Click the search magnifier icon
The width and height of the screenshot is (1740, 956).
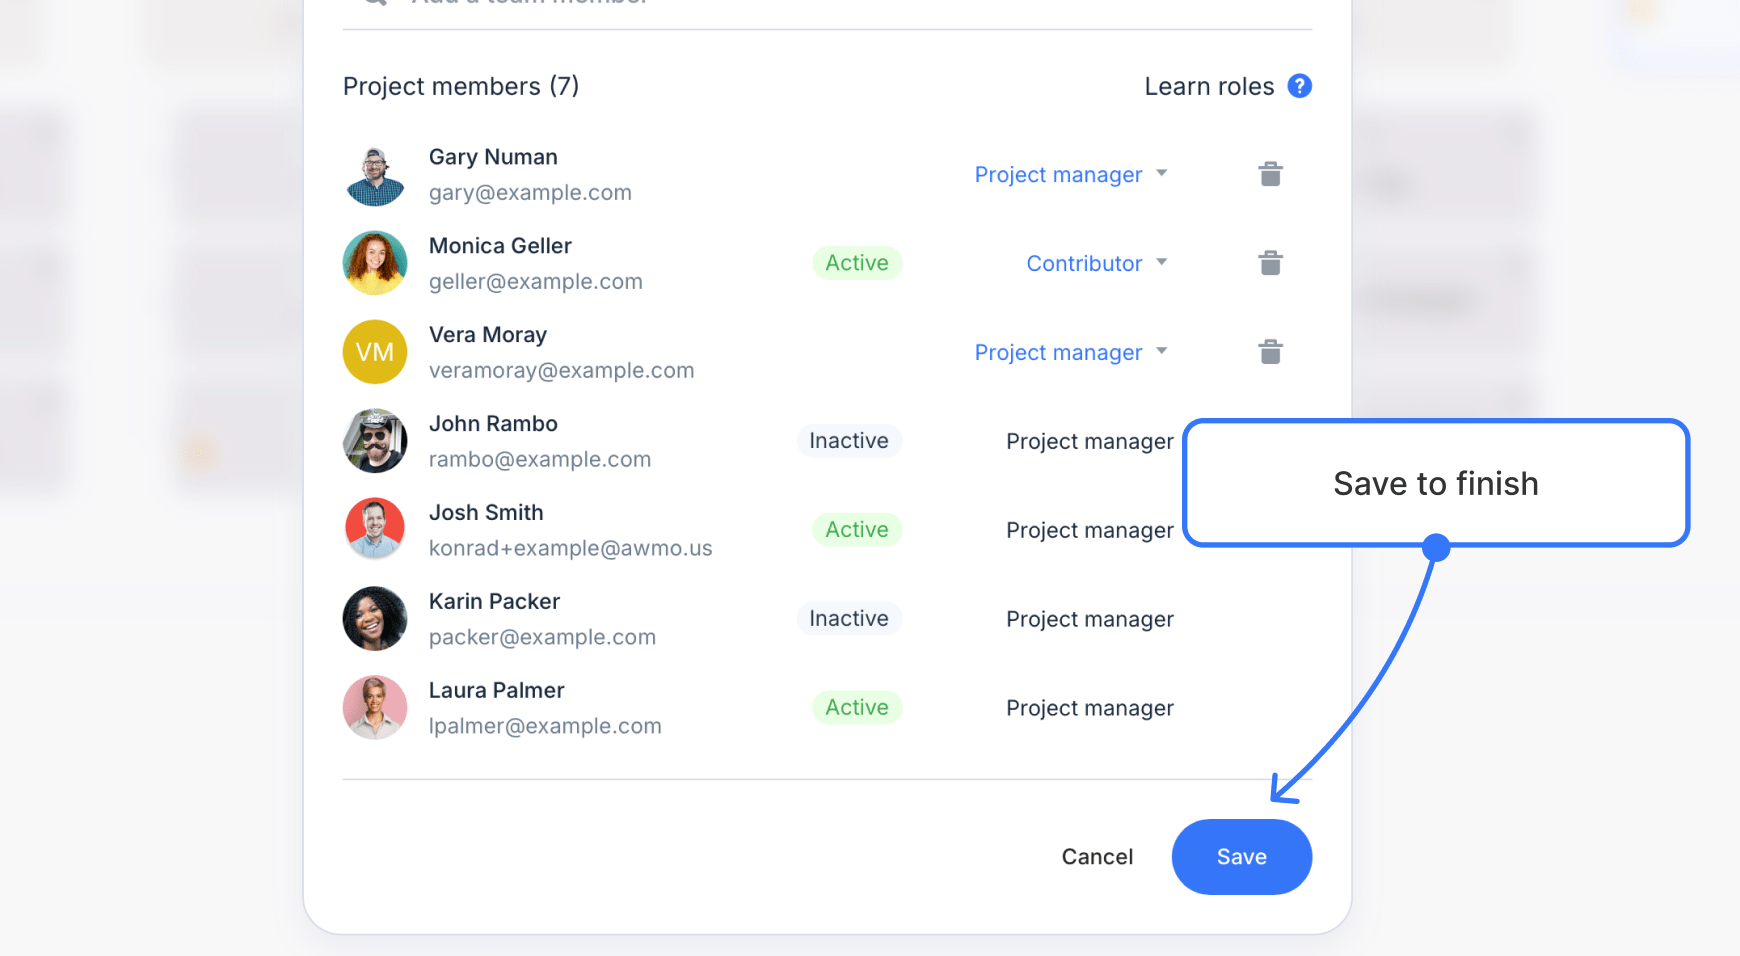point(373,4)
